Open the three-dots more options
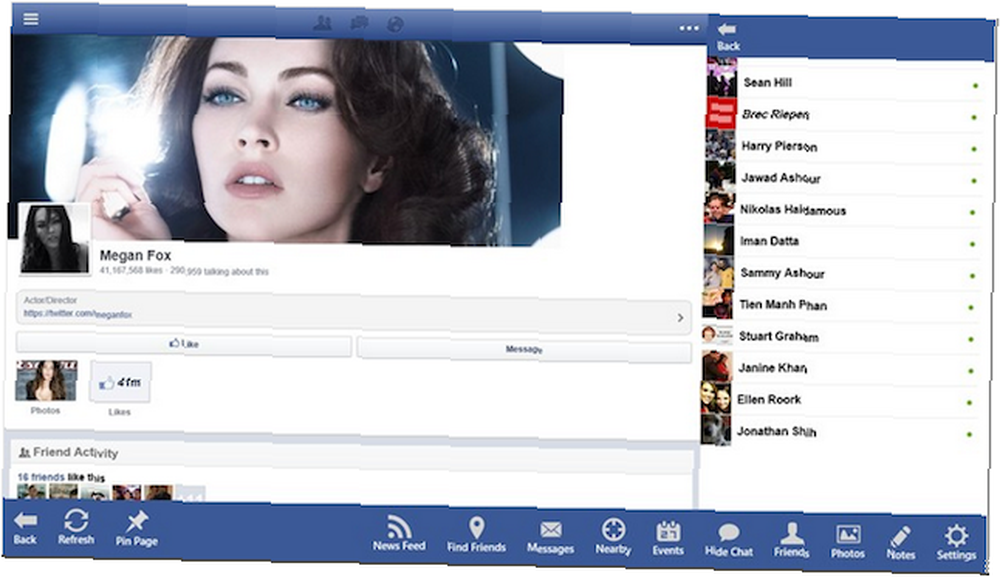The width and height of the screenshot is (1000, 577). (689, 29)
